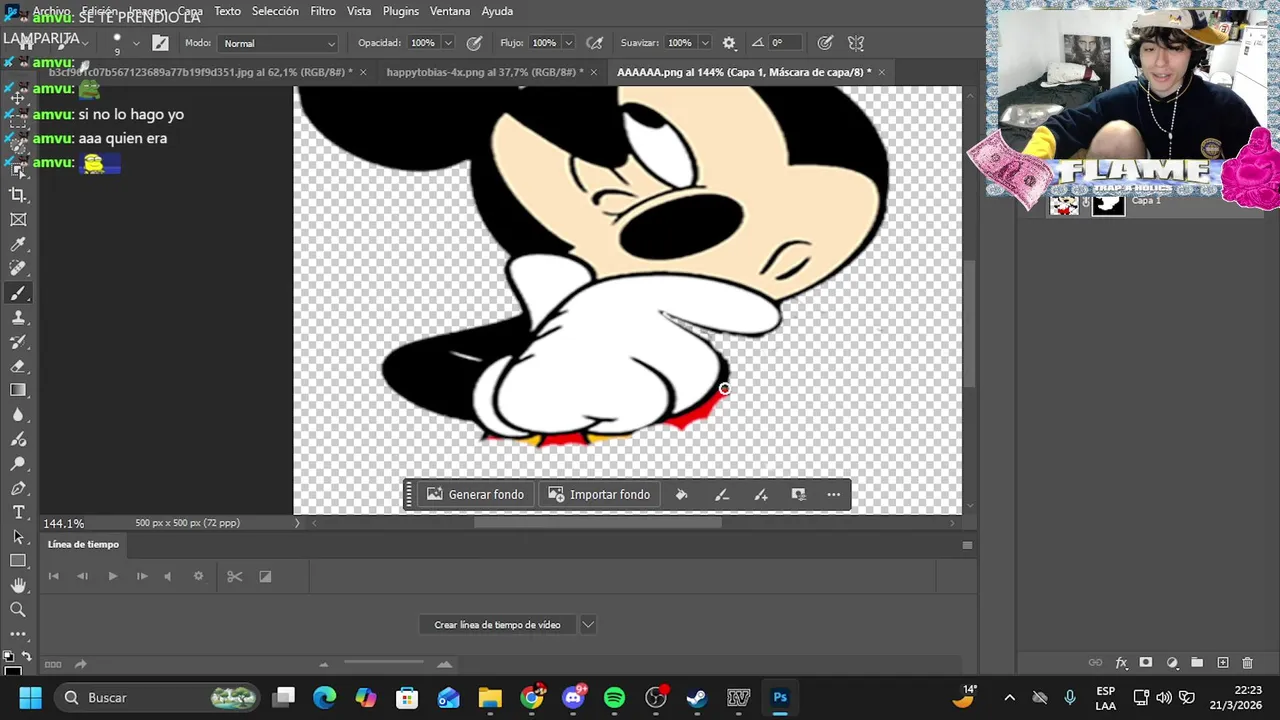1280x720 pixels.
Task: Select the Rectangle shape tool
Action: pyautogui.click(x=18, y=561)
